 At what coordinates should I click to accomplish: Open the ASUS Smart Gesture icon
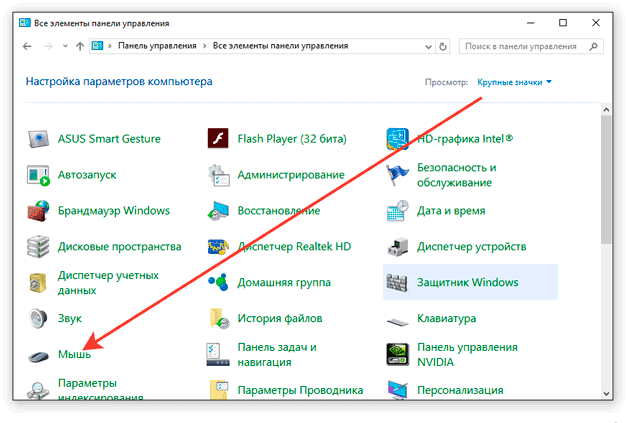coord(38,139)
